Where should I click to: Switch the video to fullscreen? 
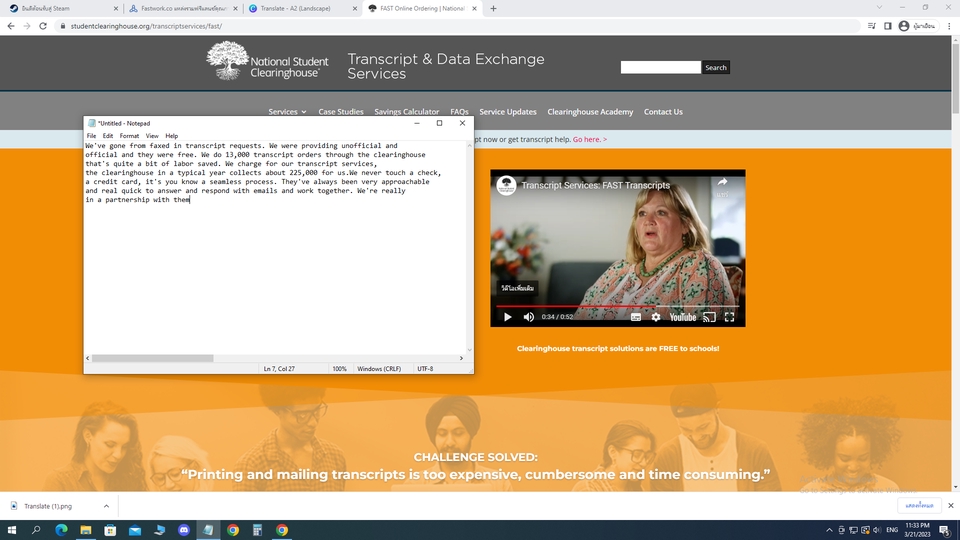[x=729, y=317]
